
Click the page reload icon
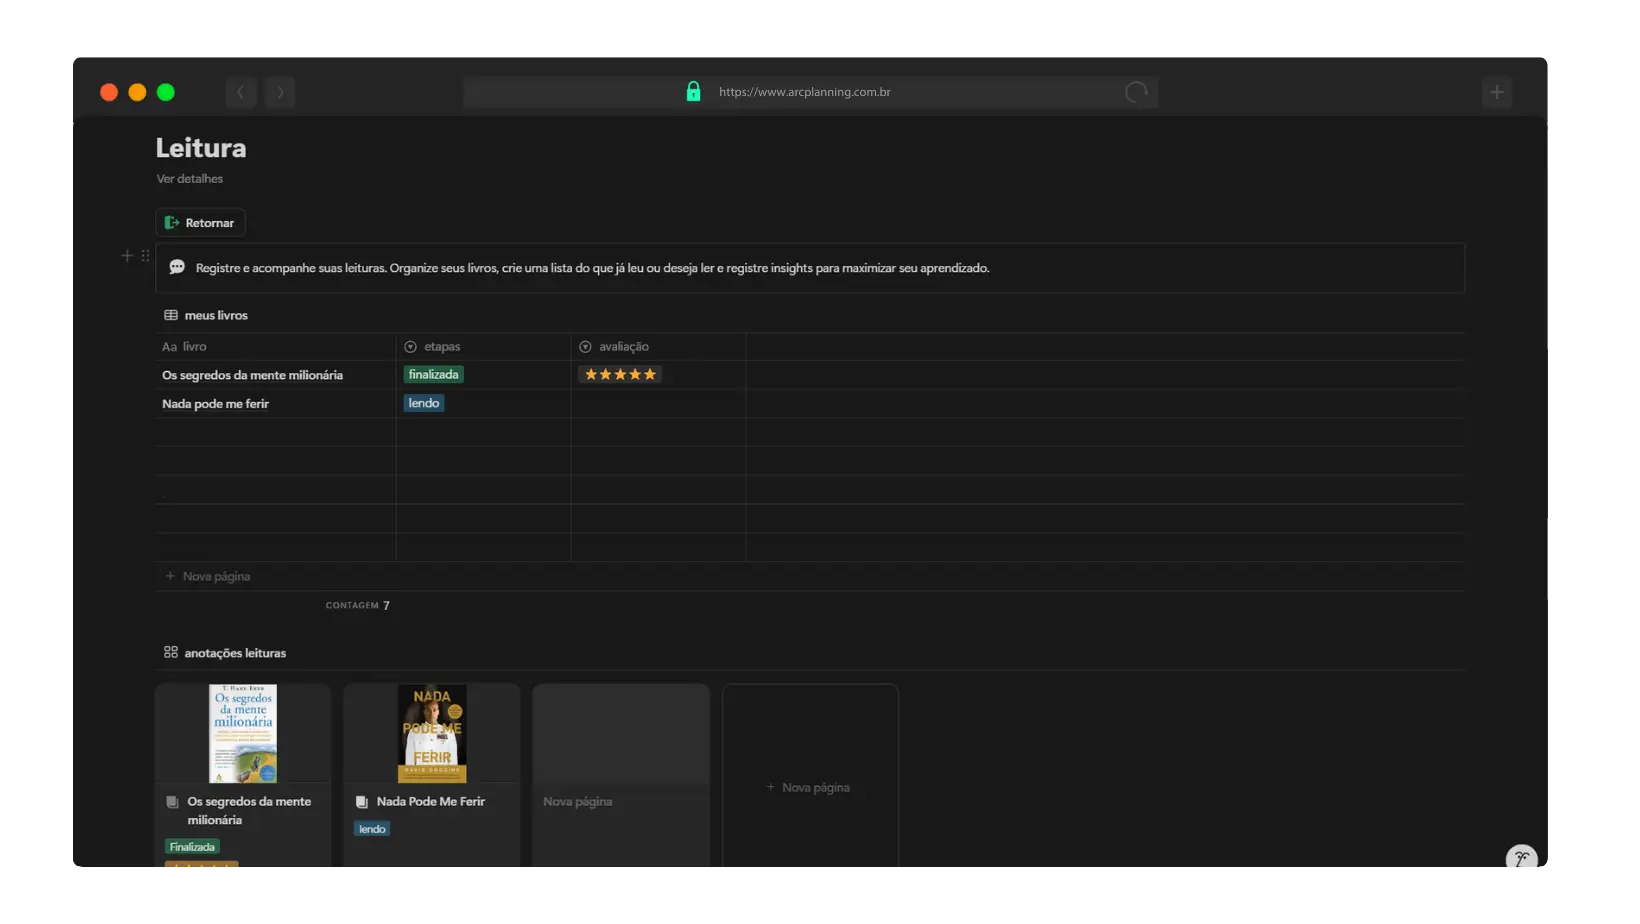click(x=1136, y=92)
